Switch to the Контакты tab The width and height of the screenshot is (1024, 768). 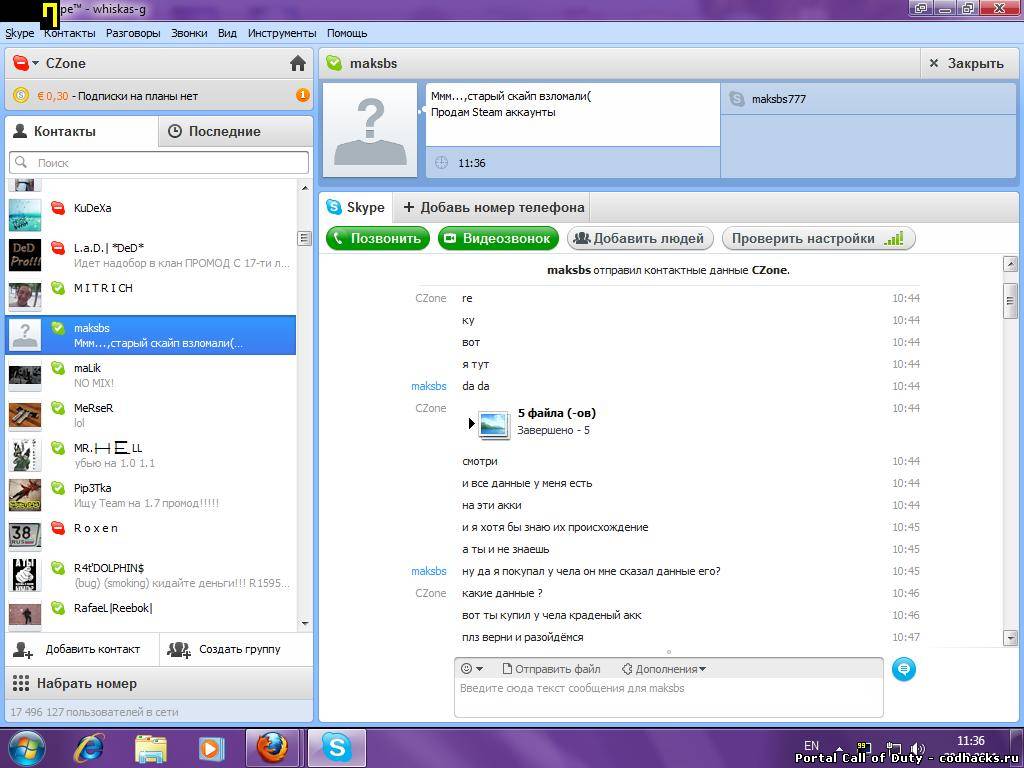(x=82, y=131)
